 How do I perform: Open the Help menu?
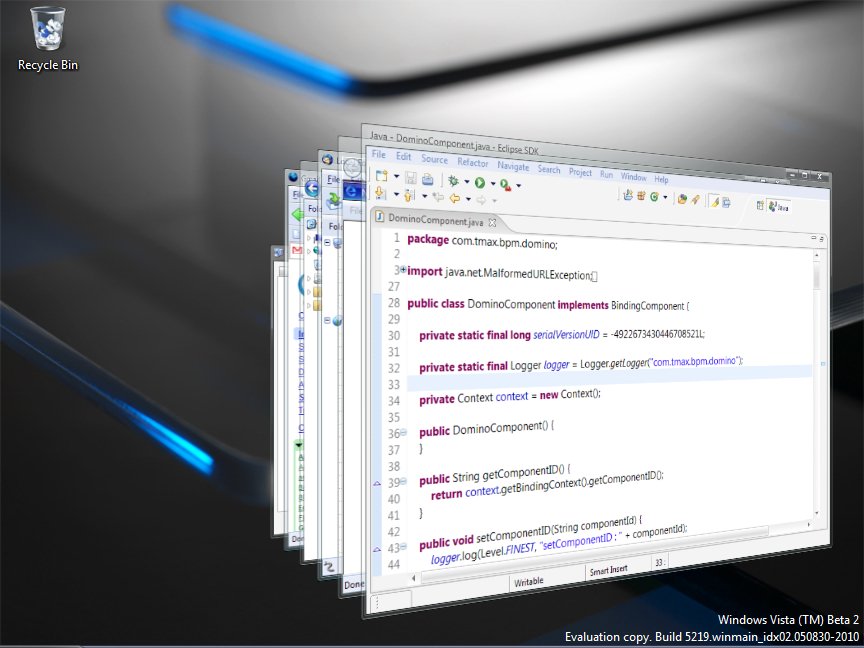click(x=661, y=179)
